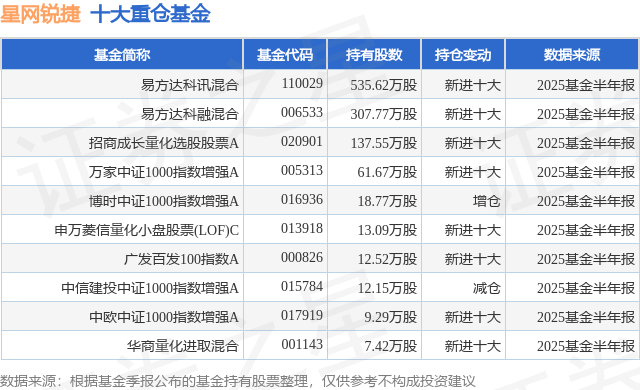Image resolution: width=640 pixels, height=390 pixels.
Task: Select 申万菱信量化小盘股票(LOF)C row name
Action: pyautogui.click(x=147, y=230)
